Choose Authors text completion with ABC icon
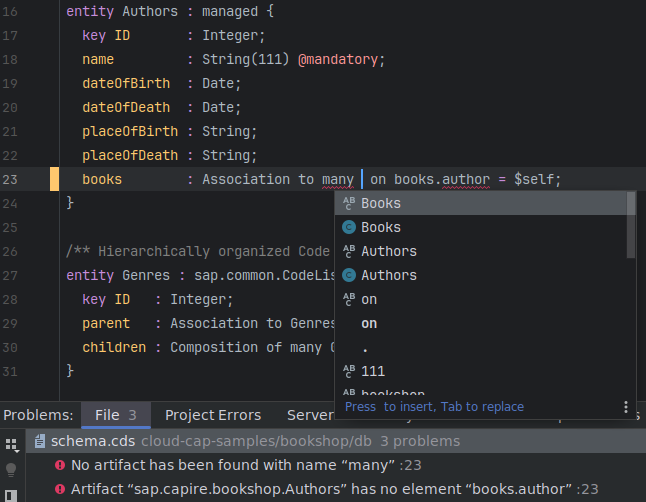The height and width of the screenshot is (502, 646). (x=480, y=251)
